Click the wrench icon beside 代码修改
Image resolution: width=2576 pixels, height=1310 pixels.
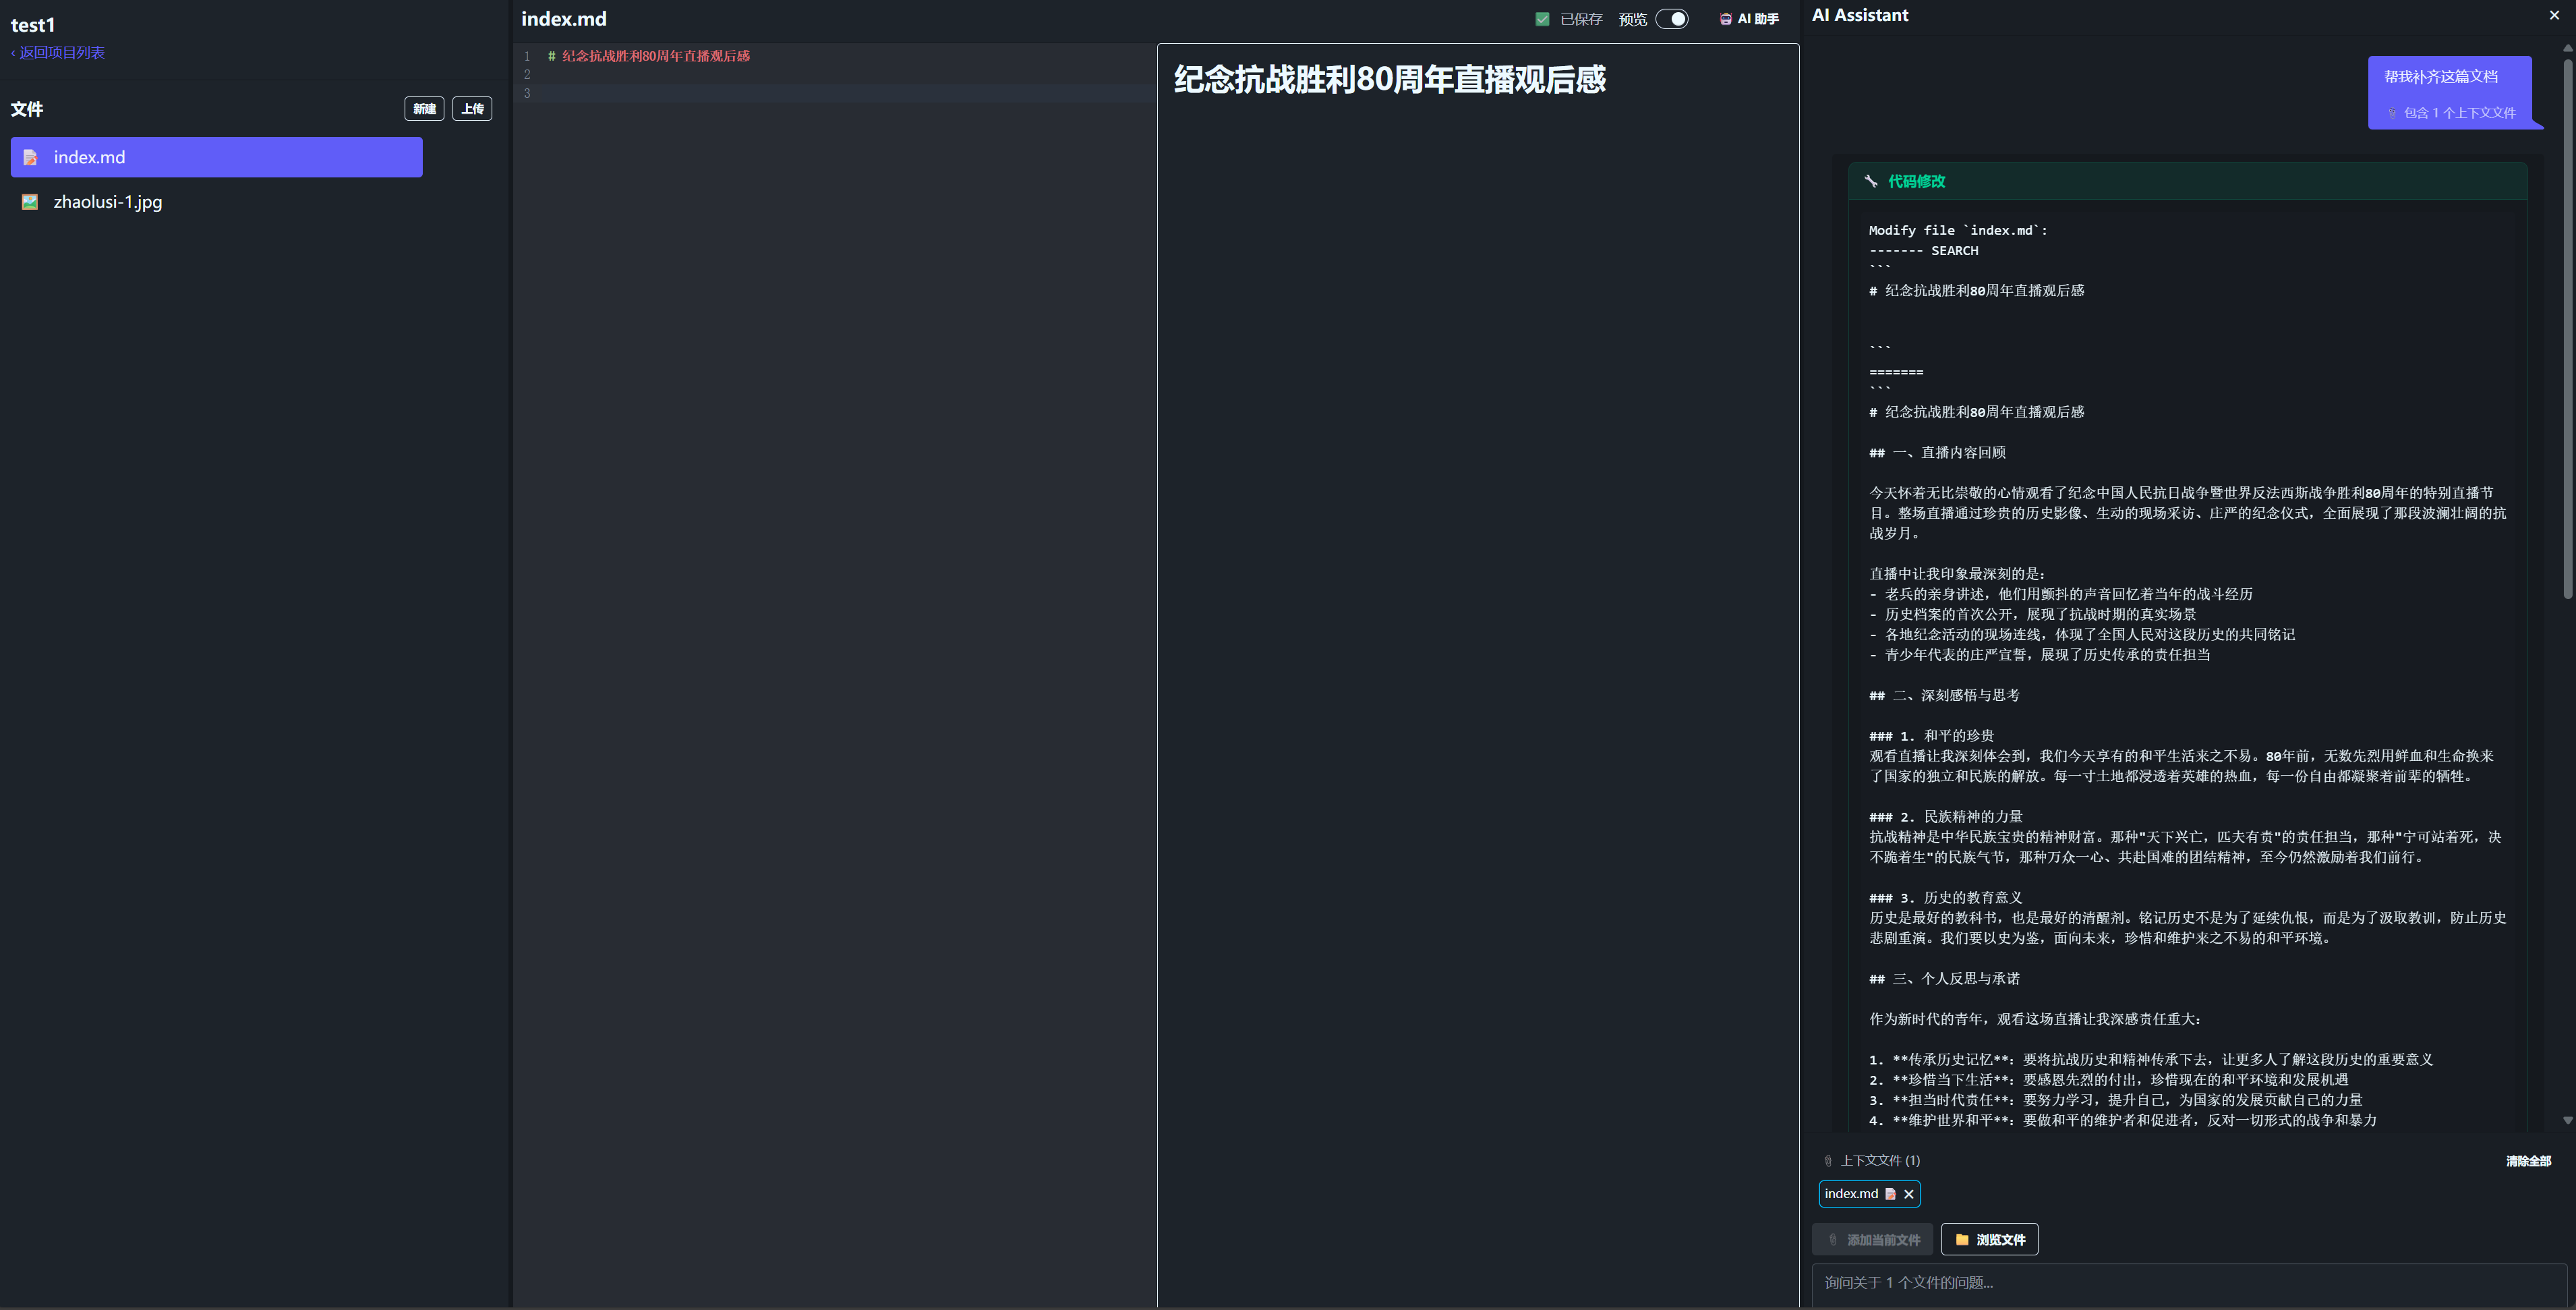1871,181
